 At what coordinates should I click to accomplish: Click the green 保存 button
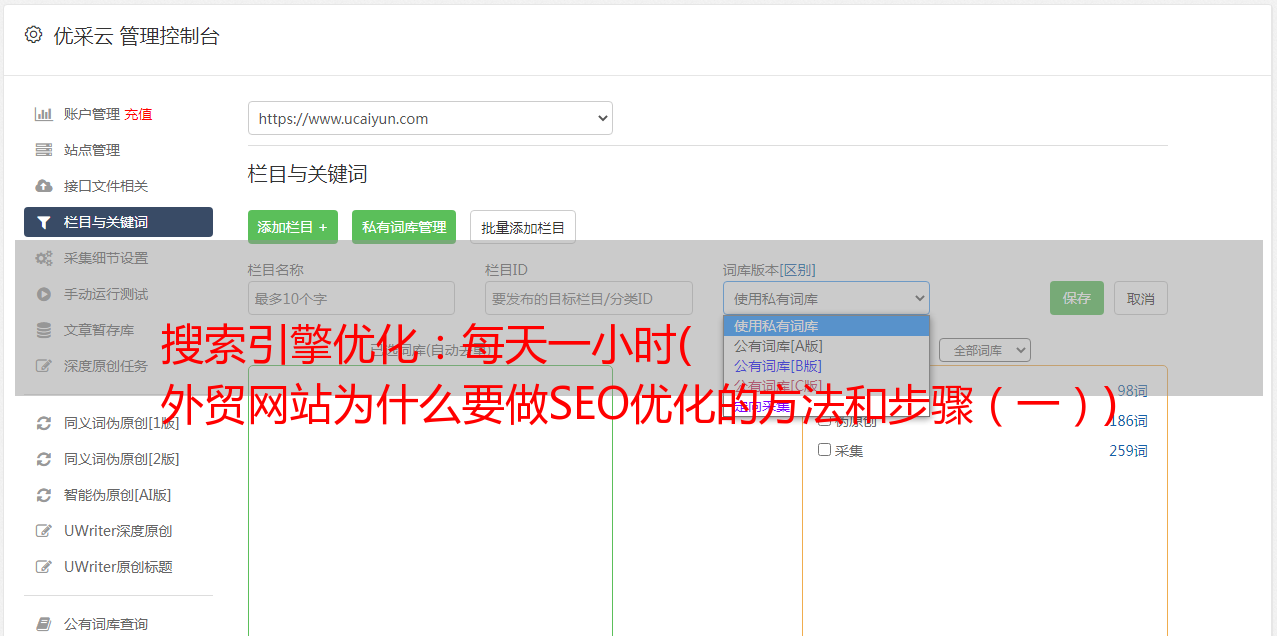pos(1077,298)
